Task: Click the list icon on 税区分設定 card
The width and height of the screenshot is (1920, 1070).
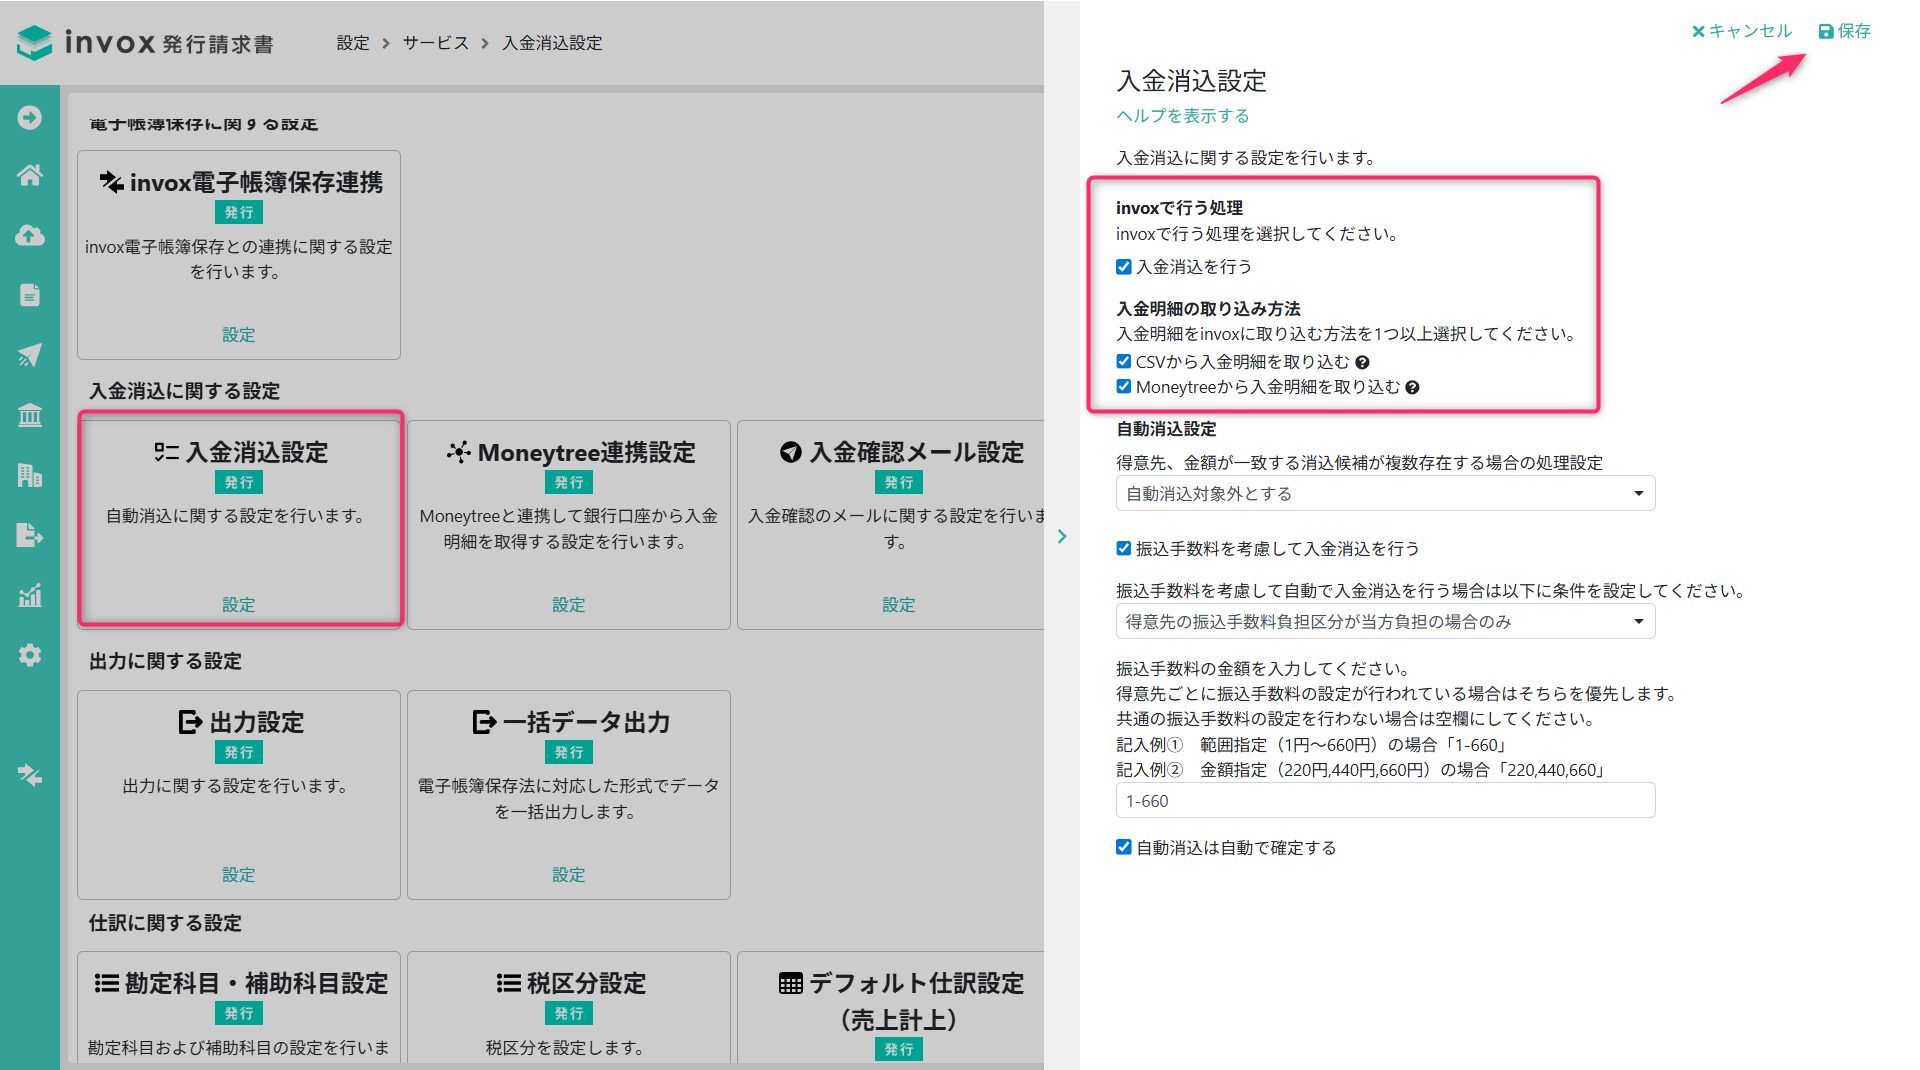Action: coord(508,983)
